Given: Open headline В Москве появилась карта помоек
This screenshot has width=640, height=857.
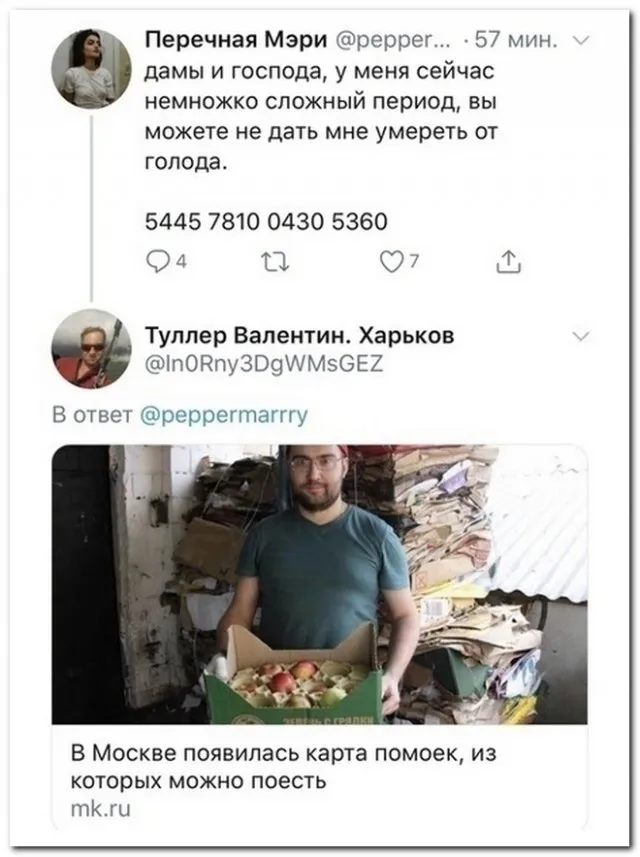Looking at the screenshot, I should [284, 767].
